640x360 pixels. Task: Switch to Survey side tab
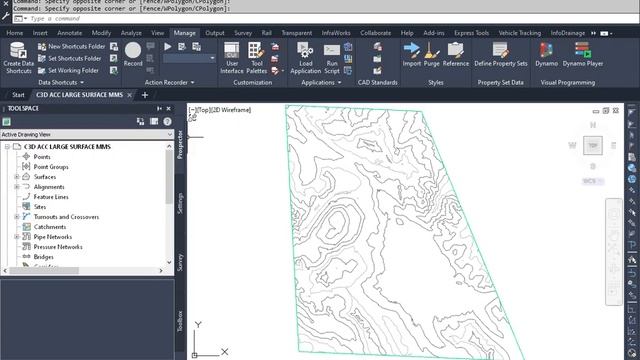click(180, 262)
